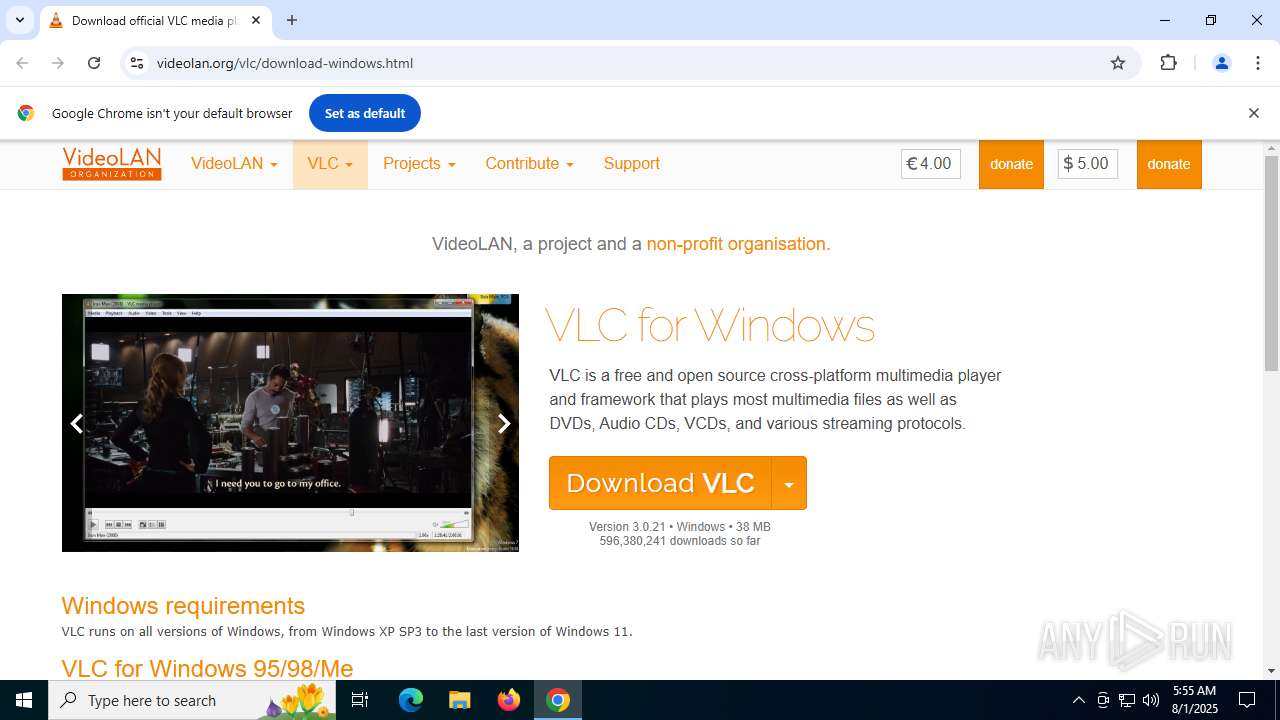Open the Chrome profile avatar
The image size is (1280, 720).
click(1221, 63)
